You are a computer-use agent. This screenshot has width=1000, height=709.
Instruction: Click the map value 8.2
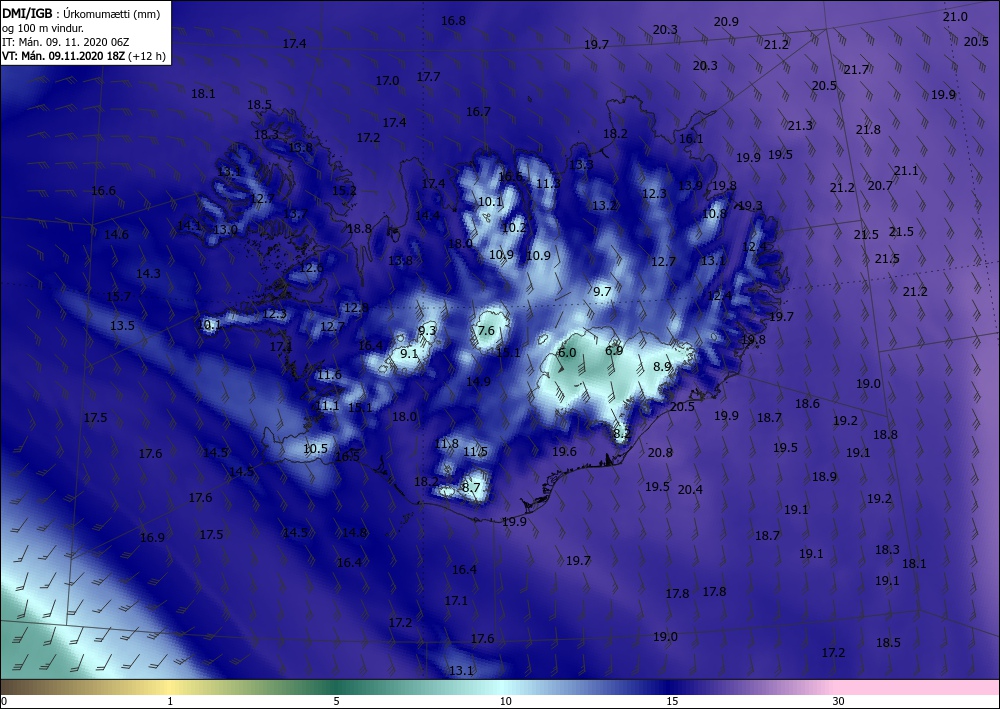pos(621,434)
